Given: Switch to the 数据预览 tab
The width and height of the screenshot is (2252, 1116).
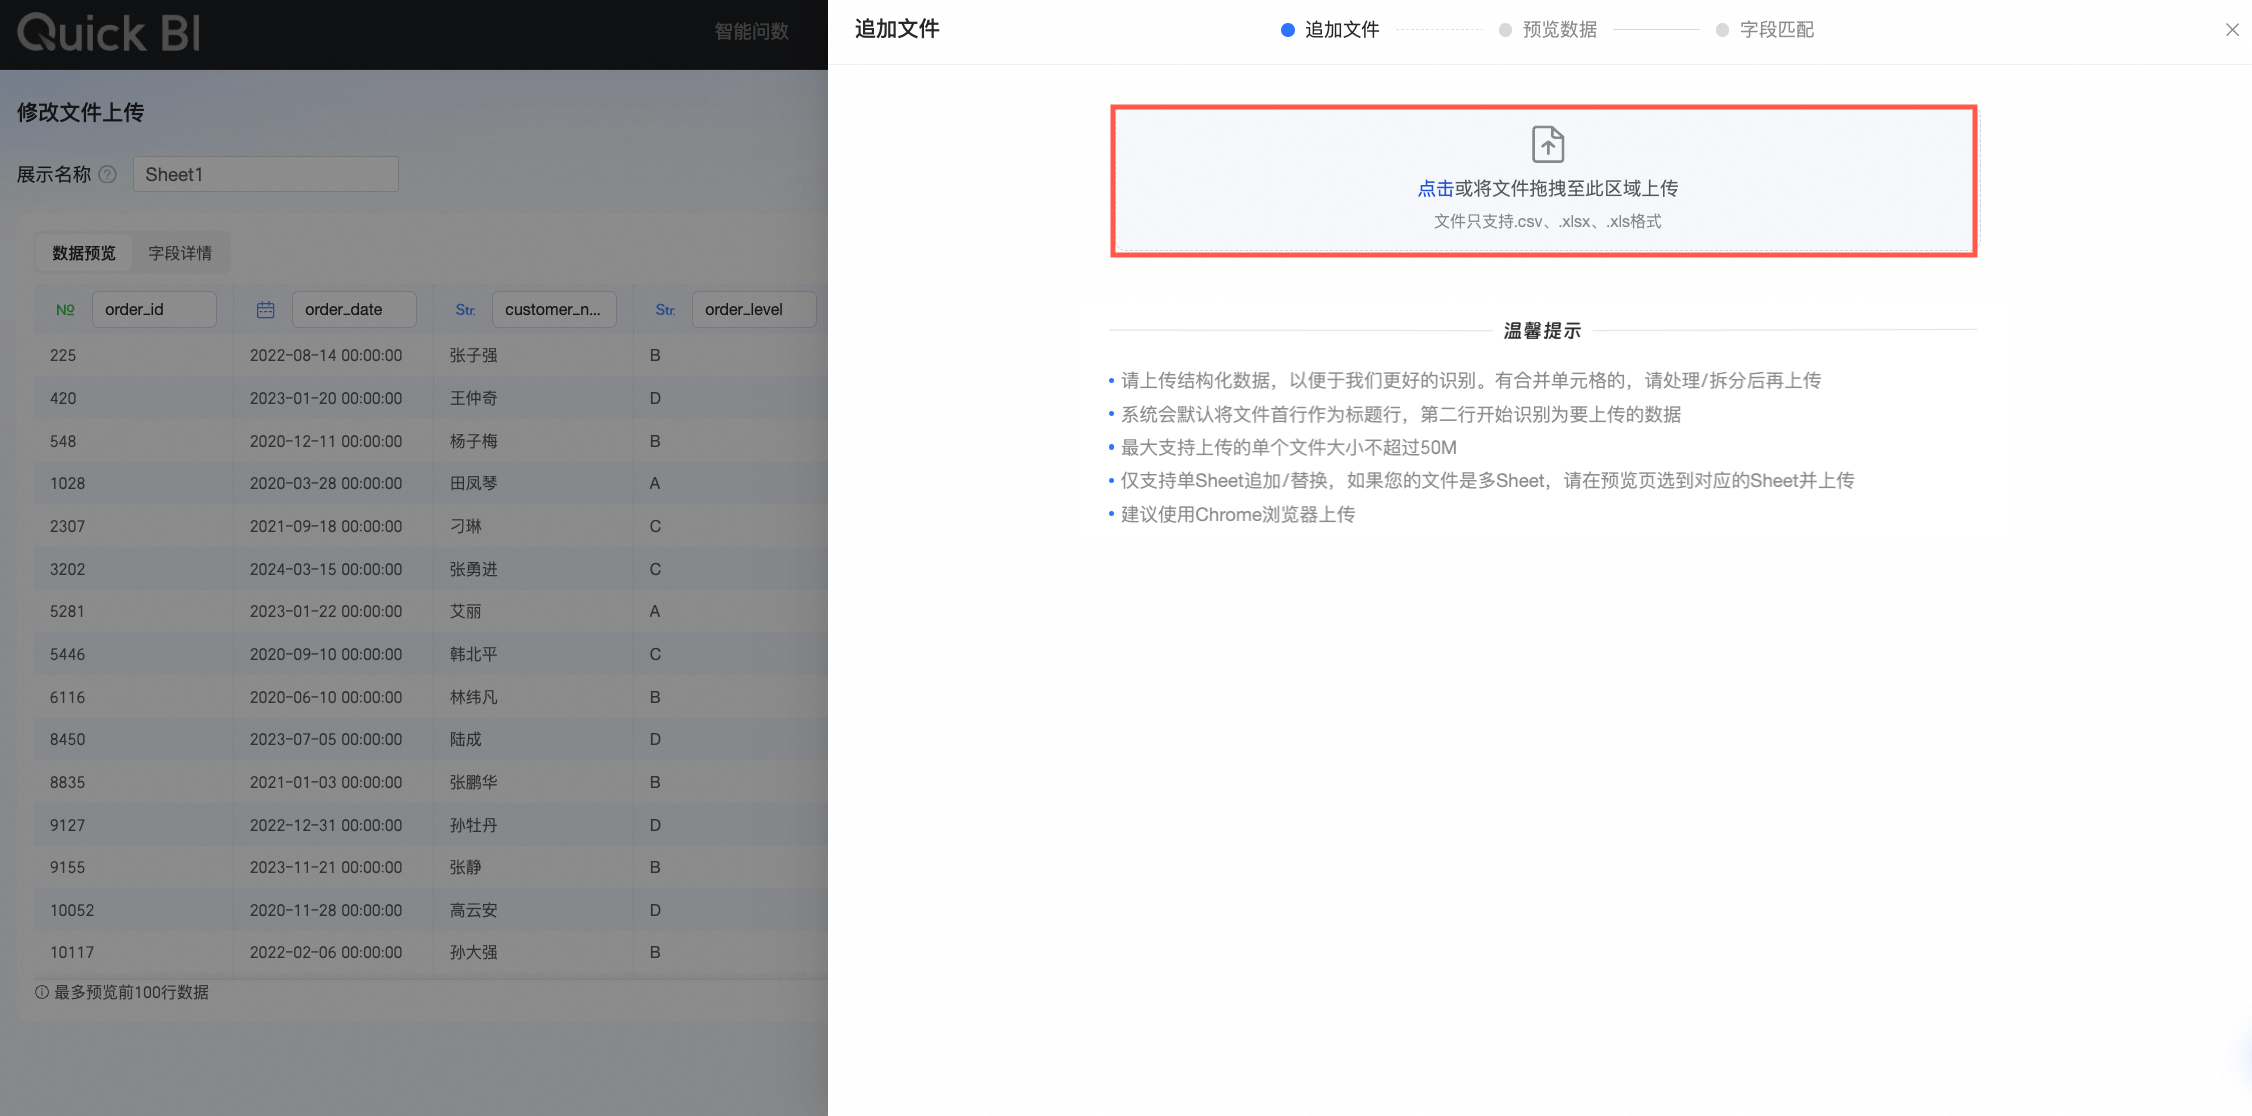Looking at the screenshot, I should (x=84, y=253).
